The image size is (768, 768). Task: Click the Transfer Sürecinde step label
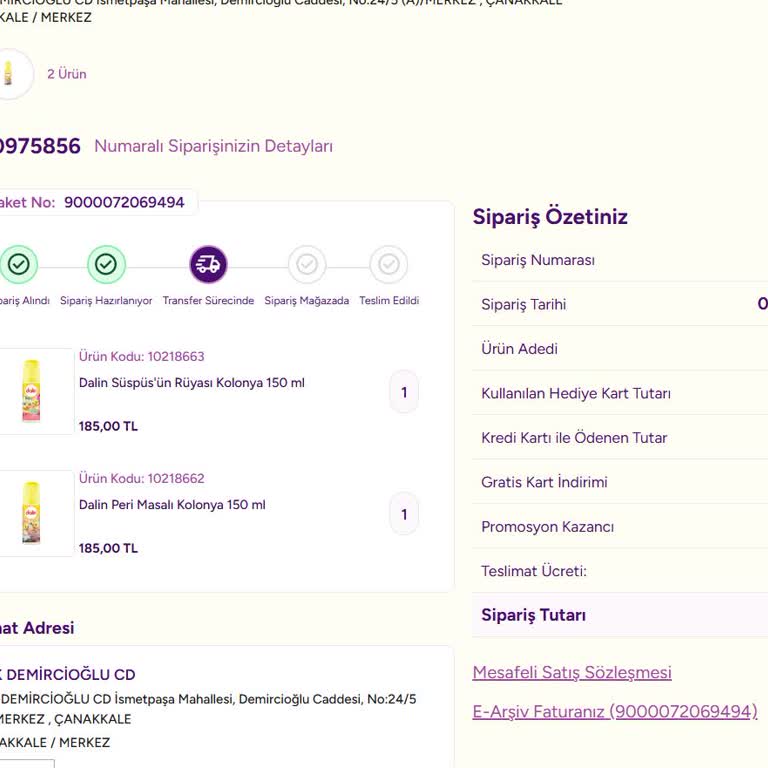point(208,300)
